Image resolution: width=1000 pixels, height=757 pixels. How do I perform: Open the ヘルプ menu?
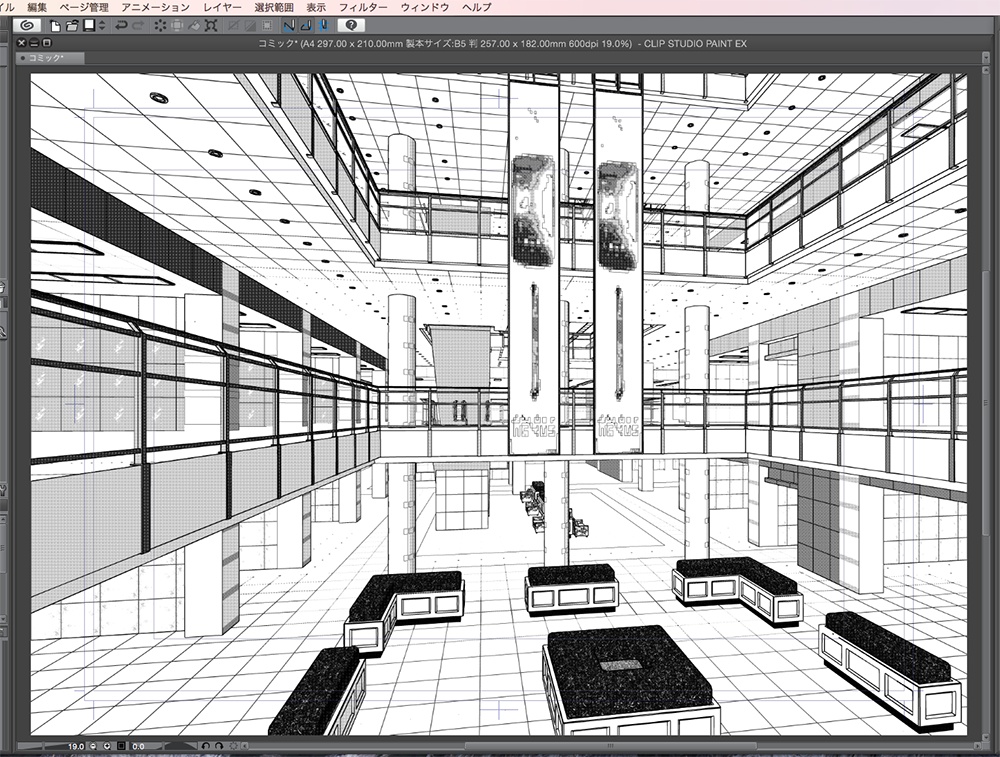click(x=477, y=8)
